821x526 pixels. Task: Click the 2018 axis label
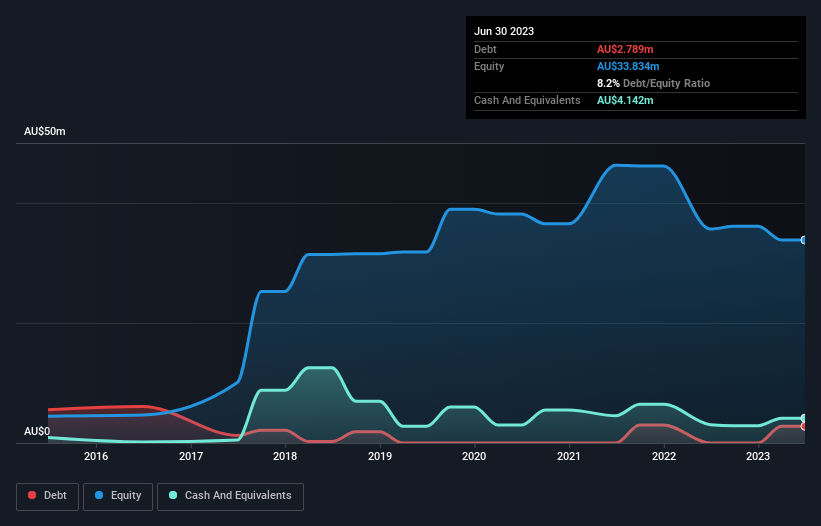[285, 456]
